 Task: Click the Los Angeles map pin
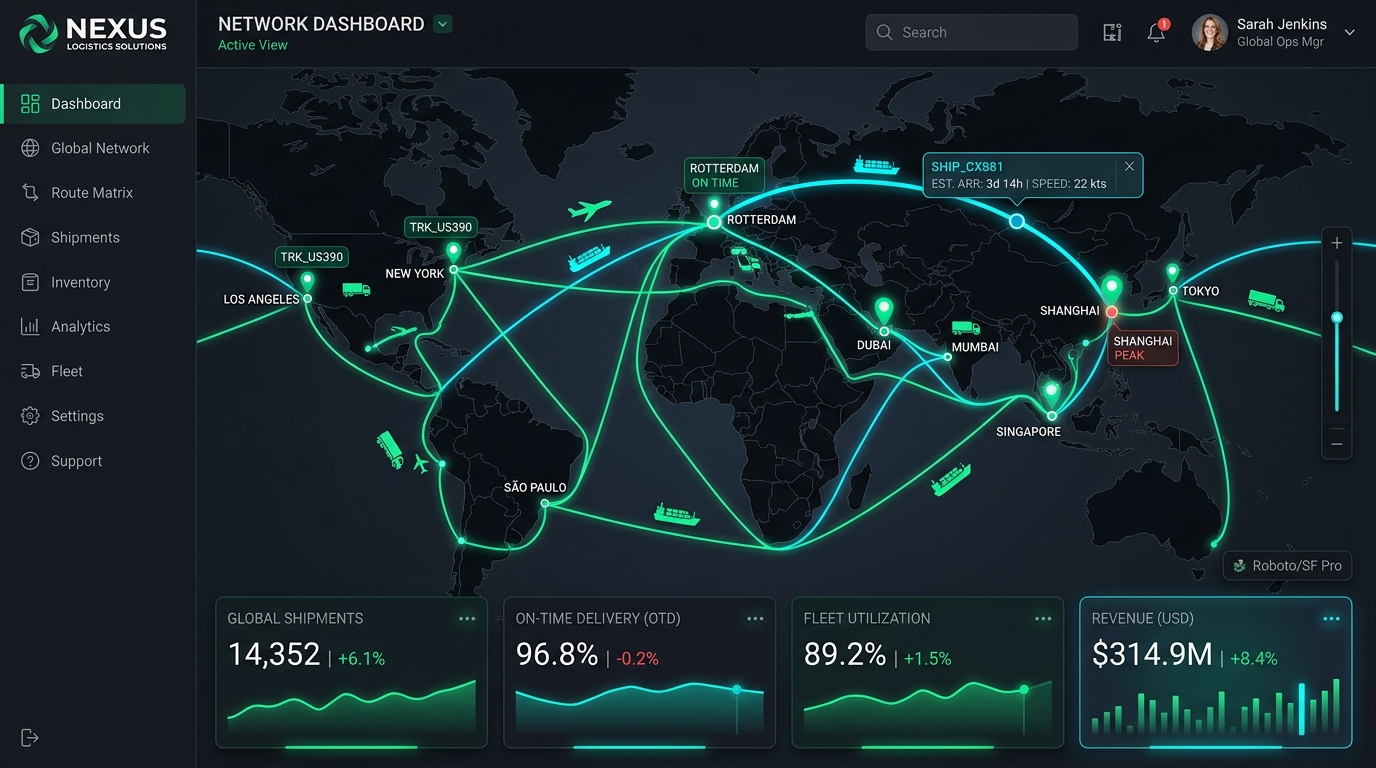click(x=307, y=283)
